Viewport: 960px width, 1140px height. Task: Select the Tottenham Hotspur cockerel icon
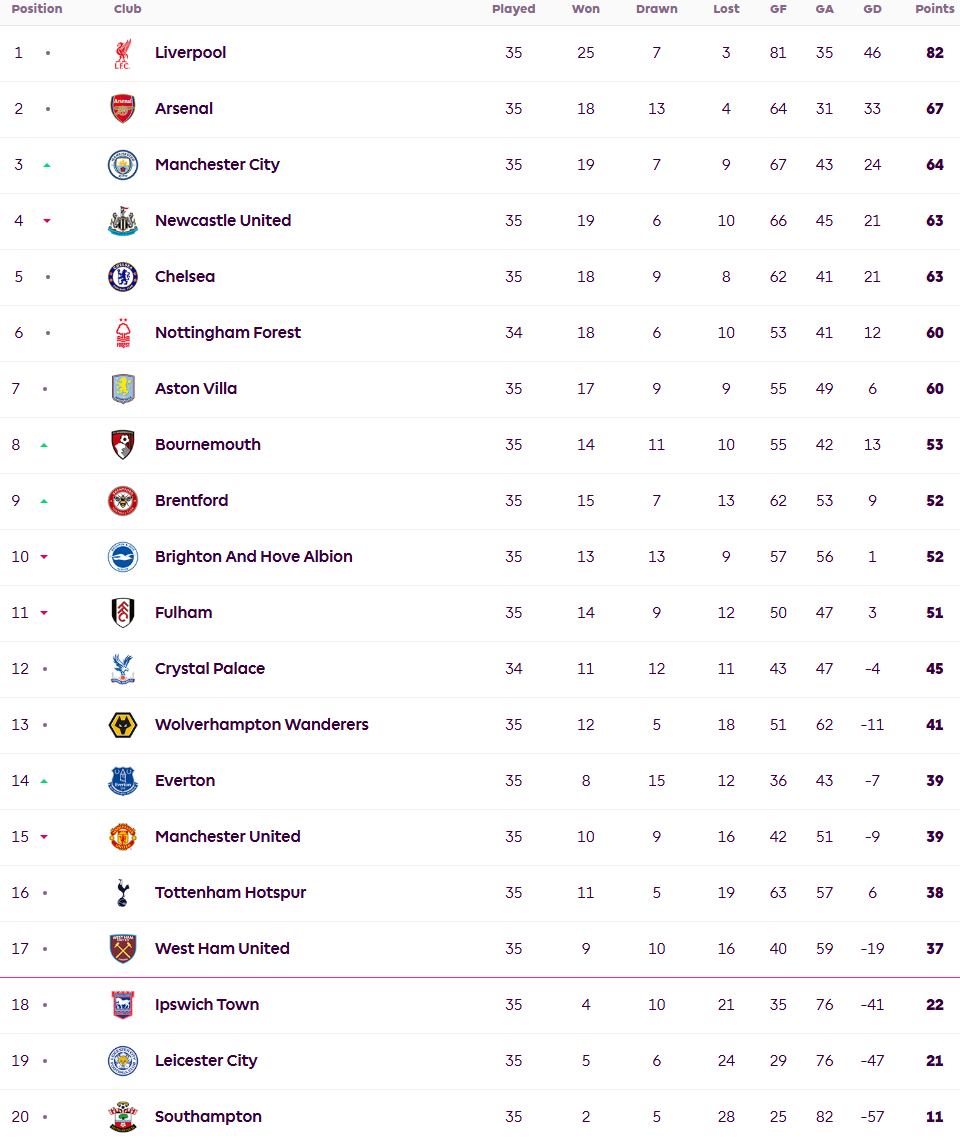(123, 893)
